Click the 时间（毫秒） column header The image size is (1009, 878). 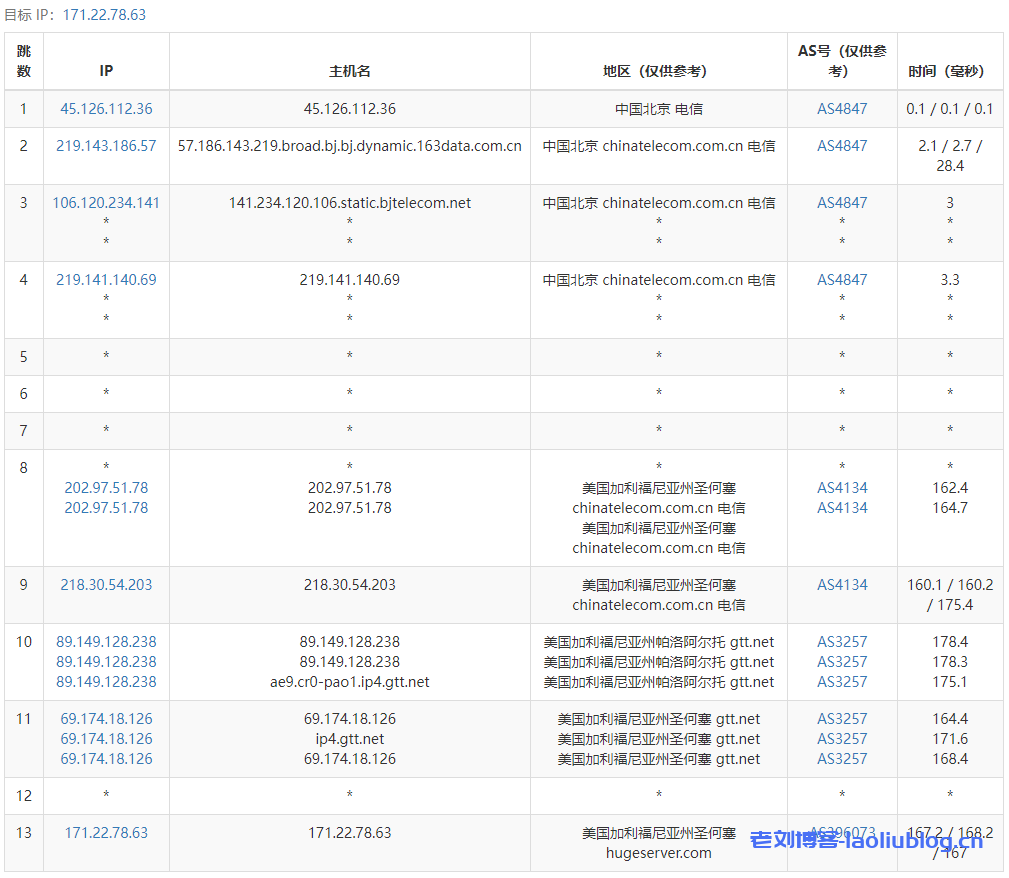pyautogui.click(x=949, y=71)
